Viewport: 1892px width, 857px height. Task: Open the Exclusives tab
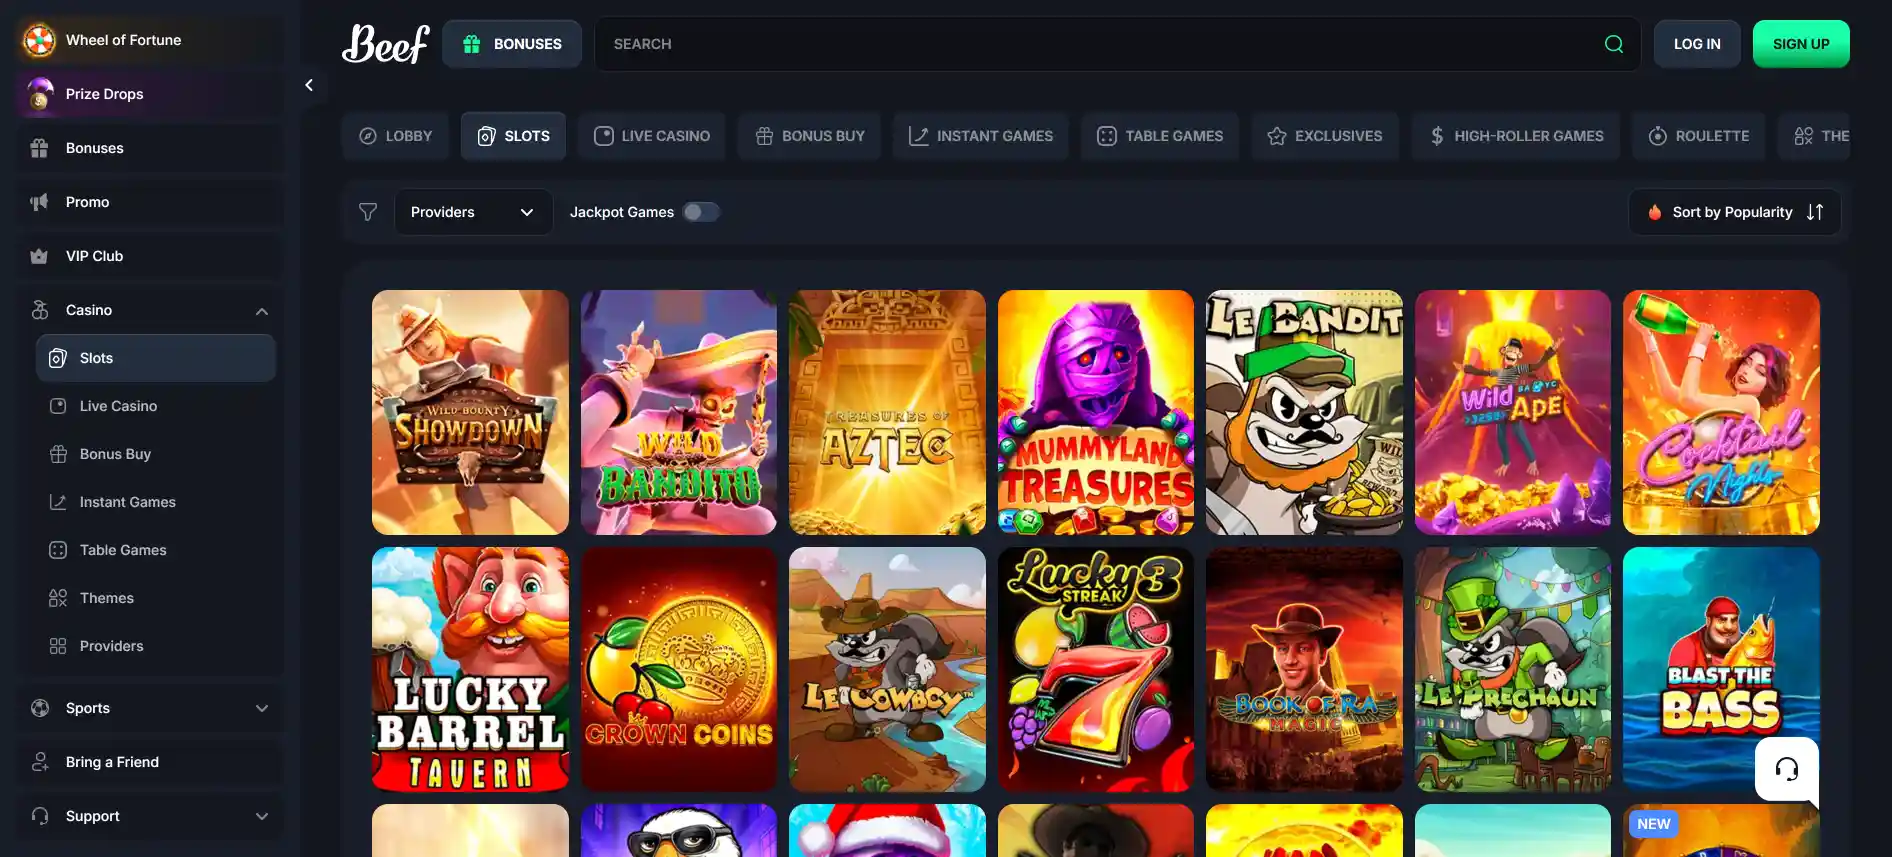(1325, 136)
